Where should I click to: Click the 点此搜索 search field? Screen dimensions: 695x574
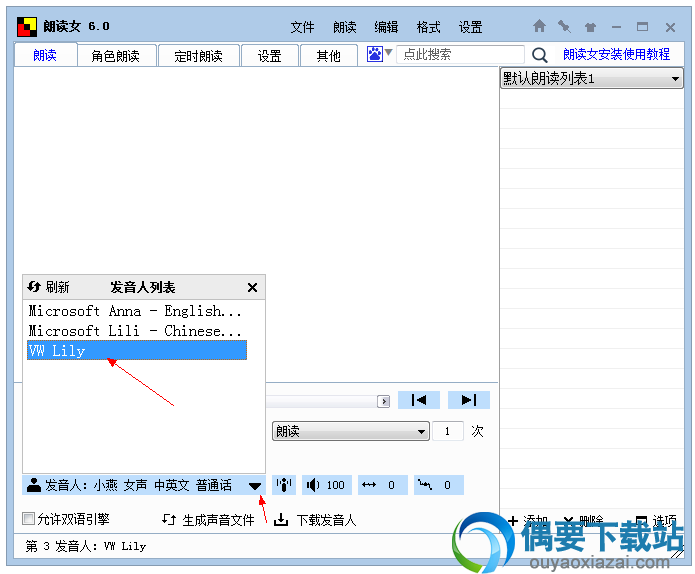coord(460,55)
